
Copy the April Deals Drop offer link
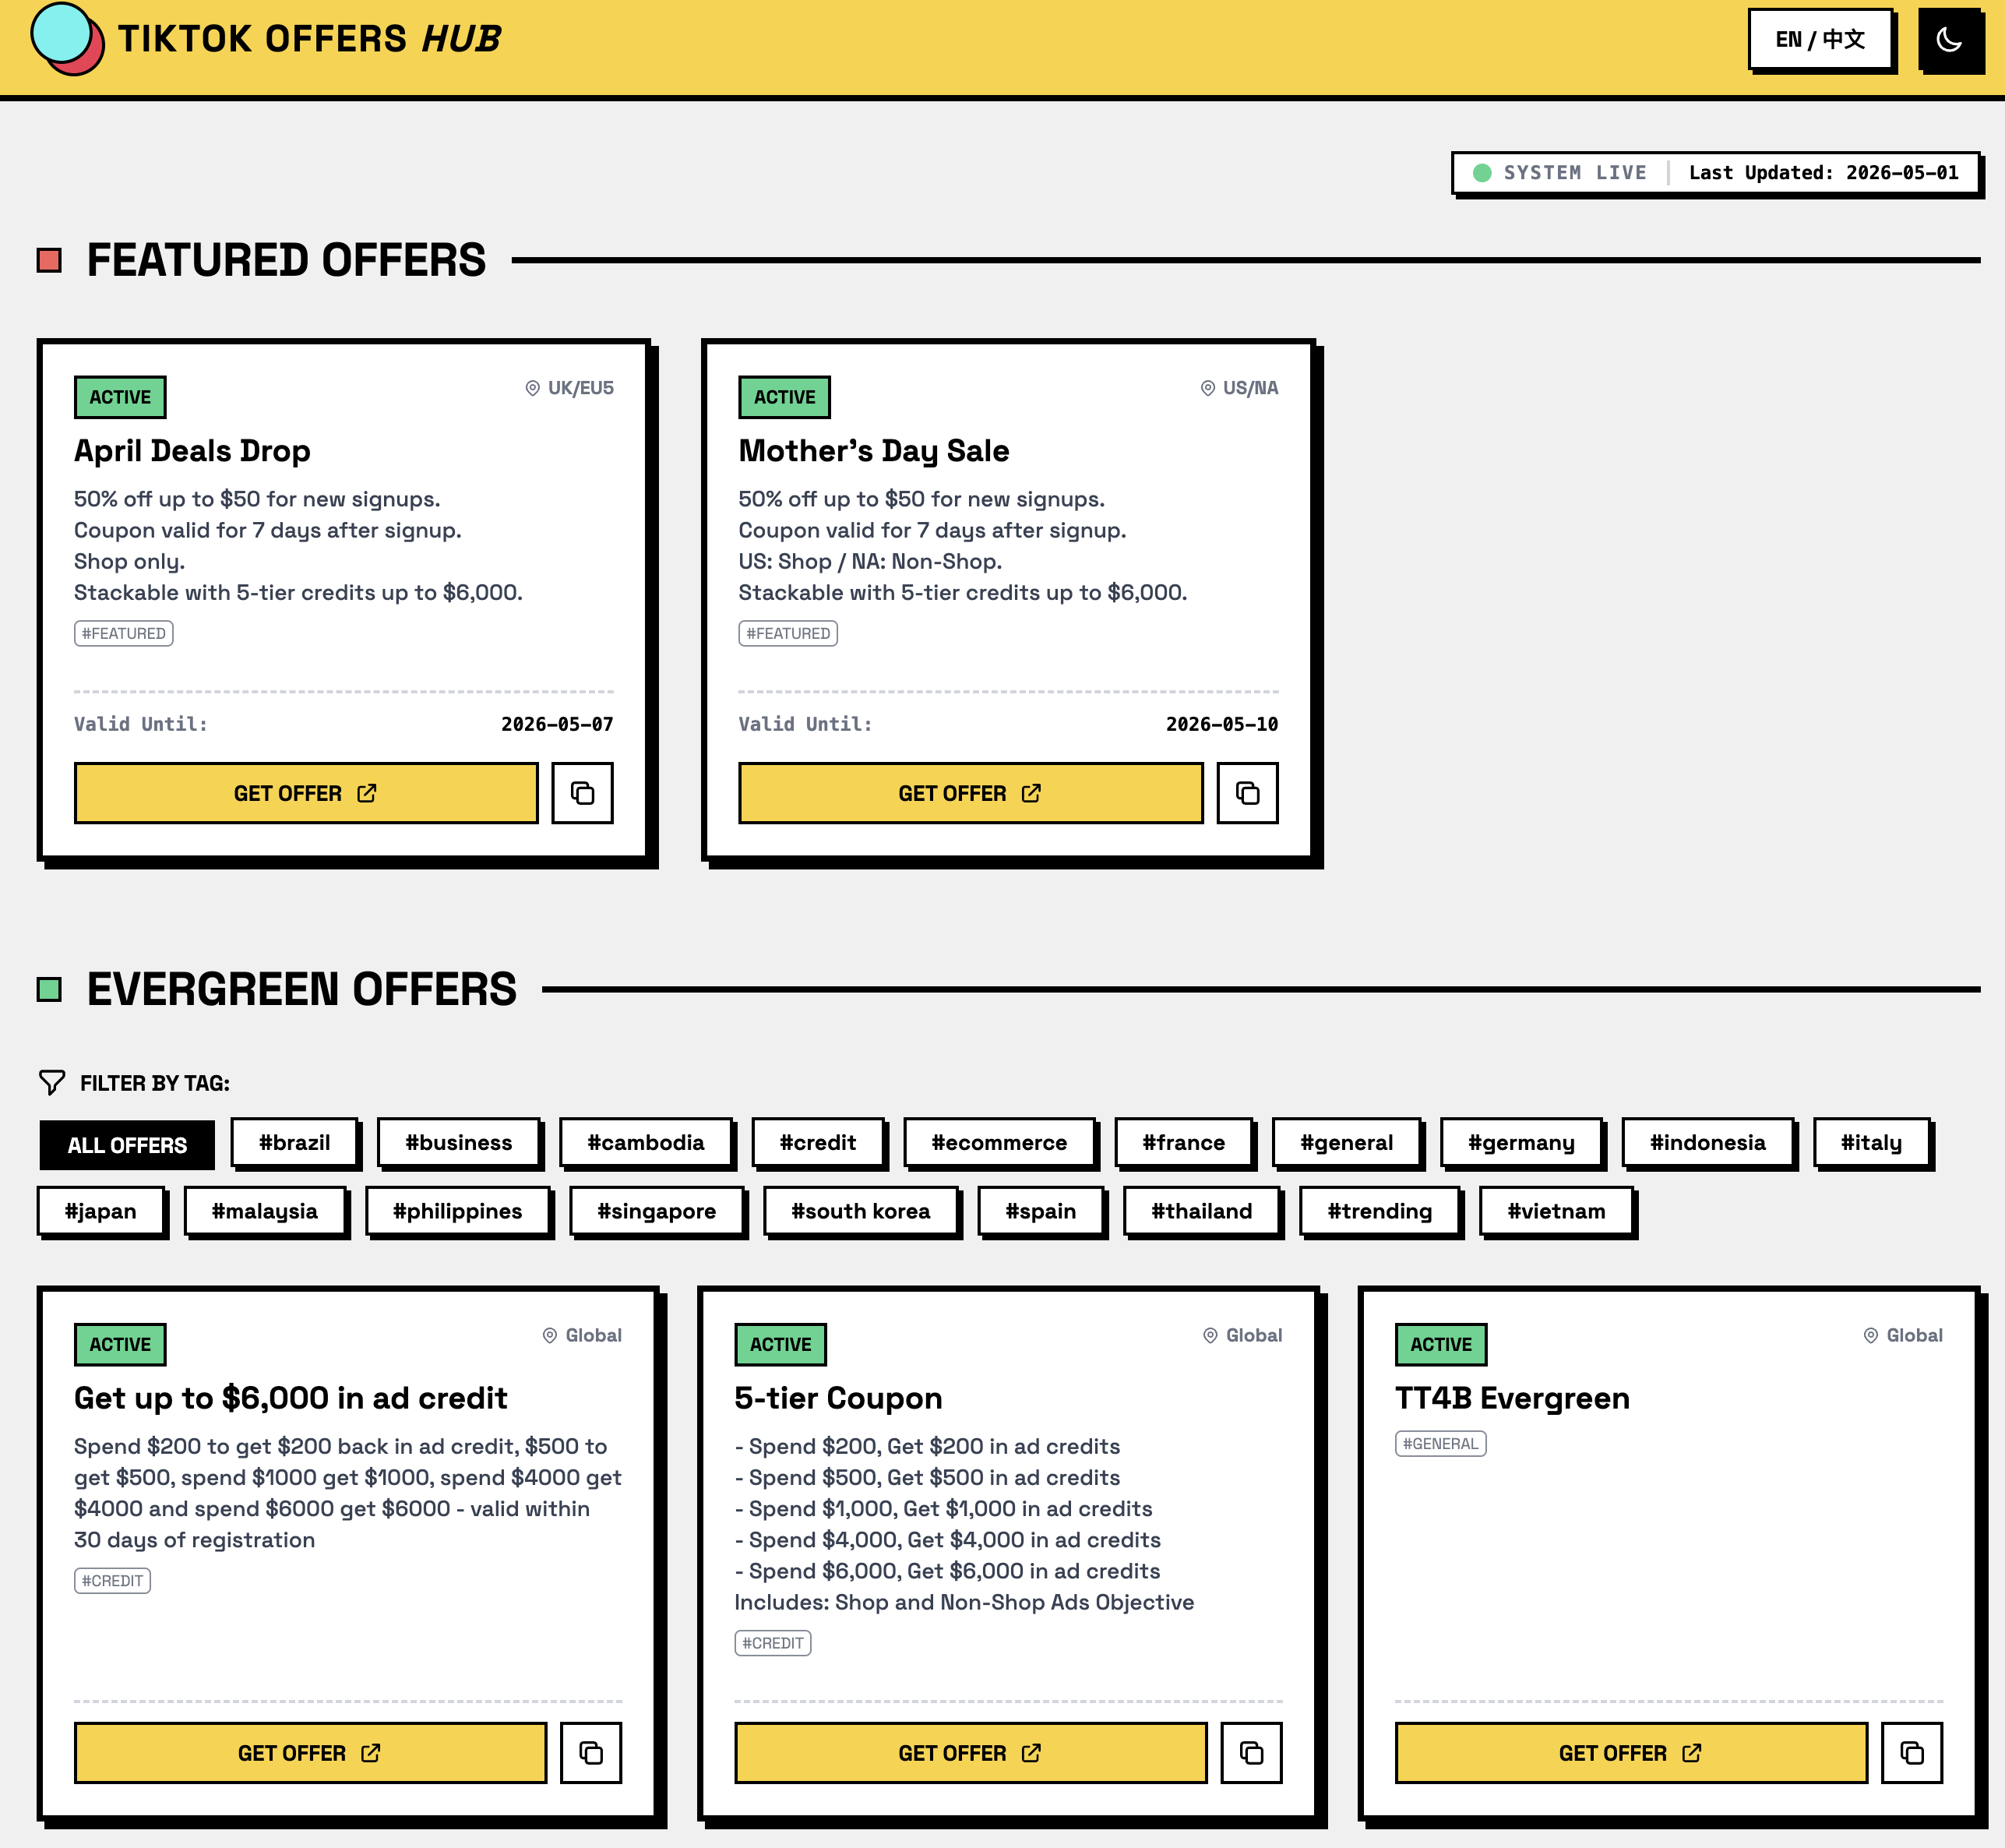click(582, 793)
